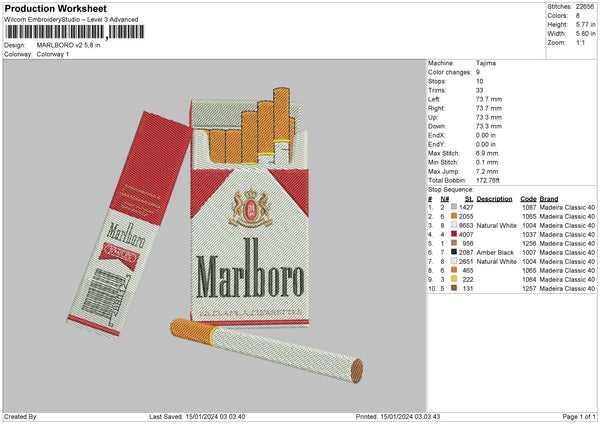Click the black swatch beside Amber Black
Viewport: 600px width, 424px height.
pyautogui.click(x=453, y=252)
